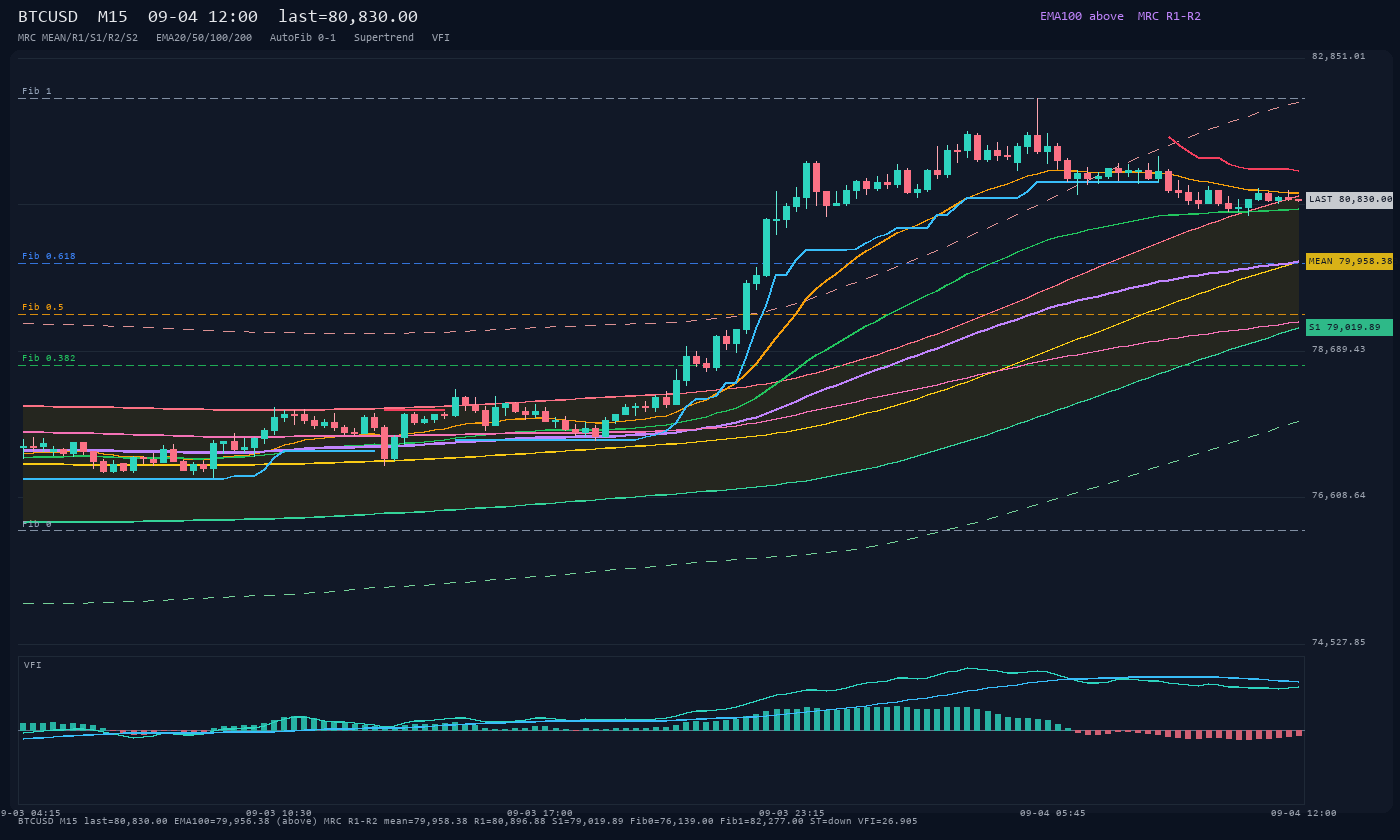1400x840 pixels.
Task: Click the Fib 0.382 level label
Action: click(x=49, y=358)
